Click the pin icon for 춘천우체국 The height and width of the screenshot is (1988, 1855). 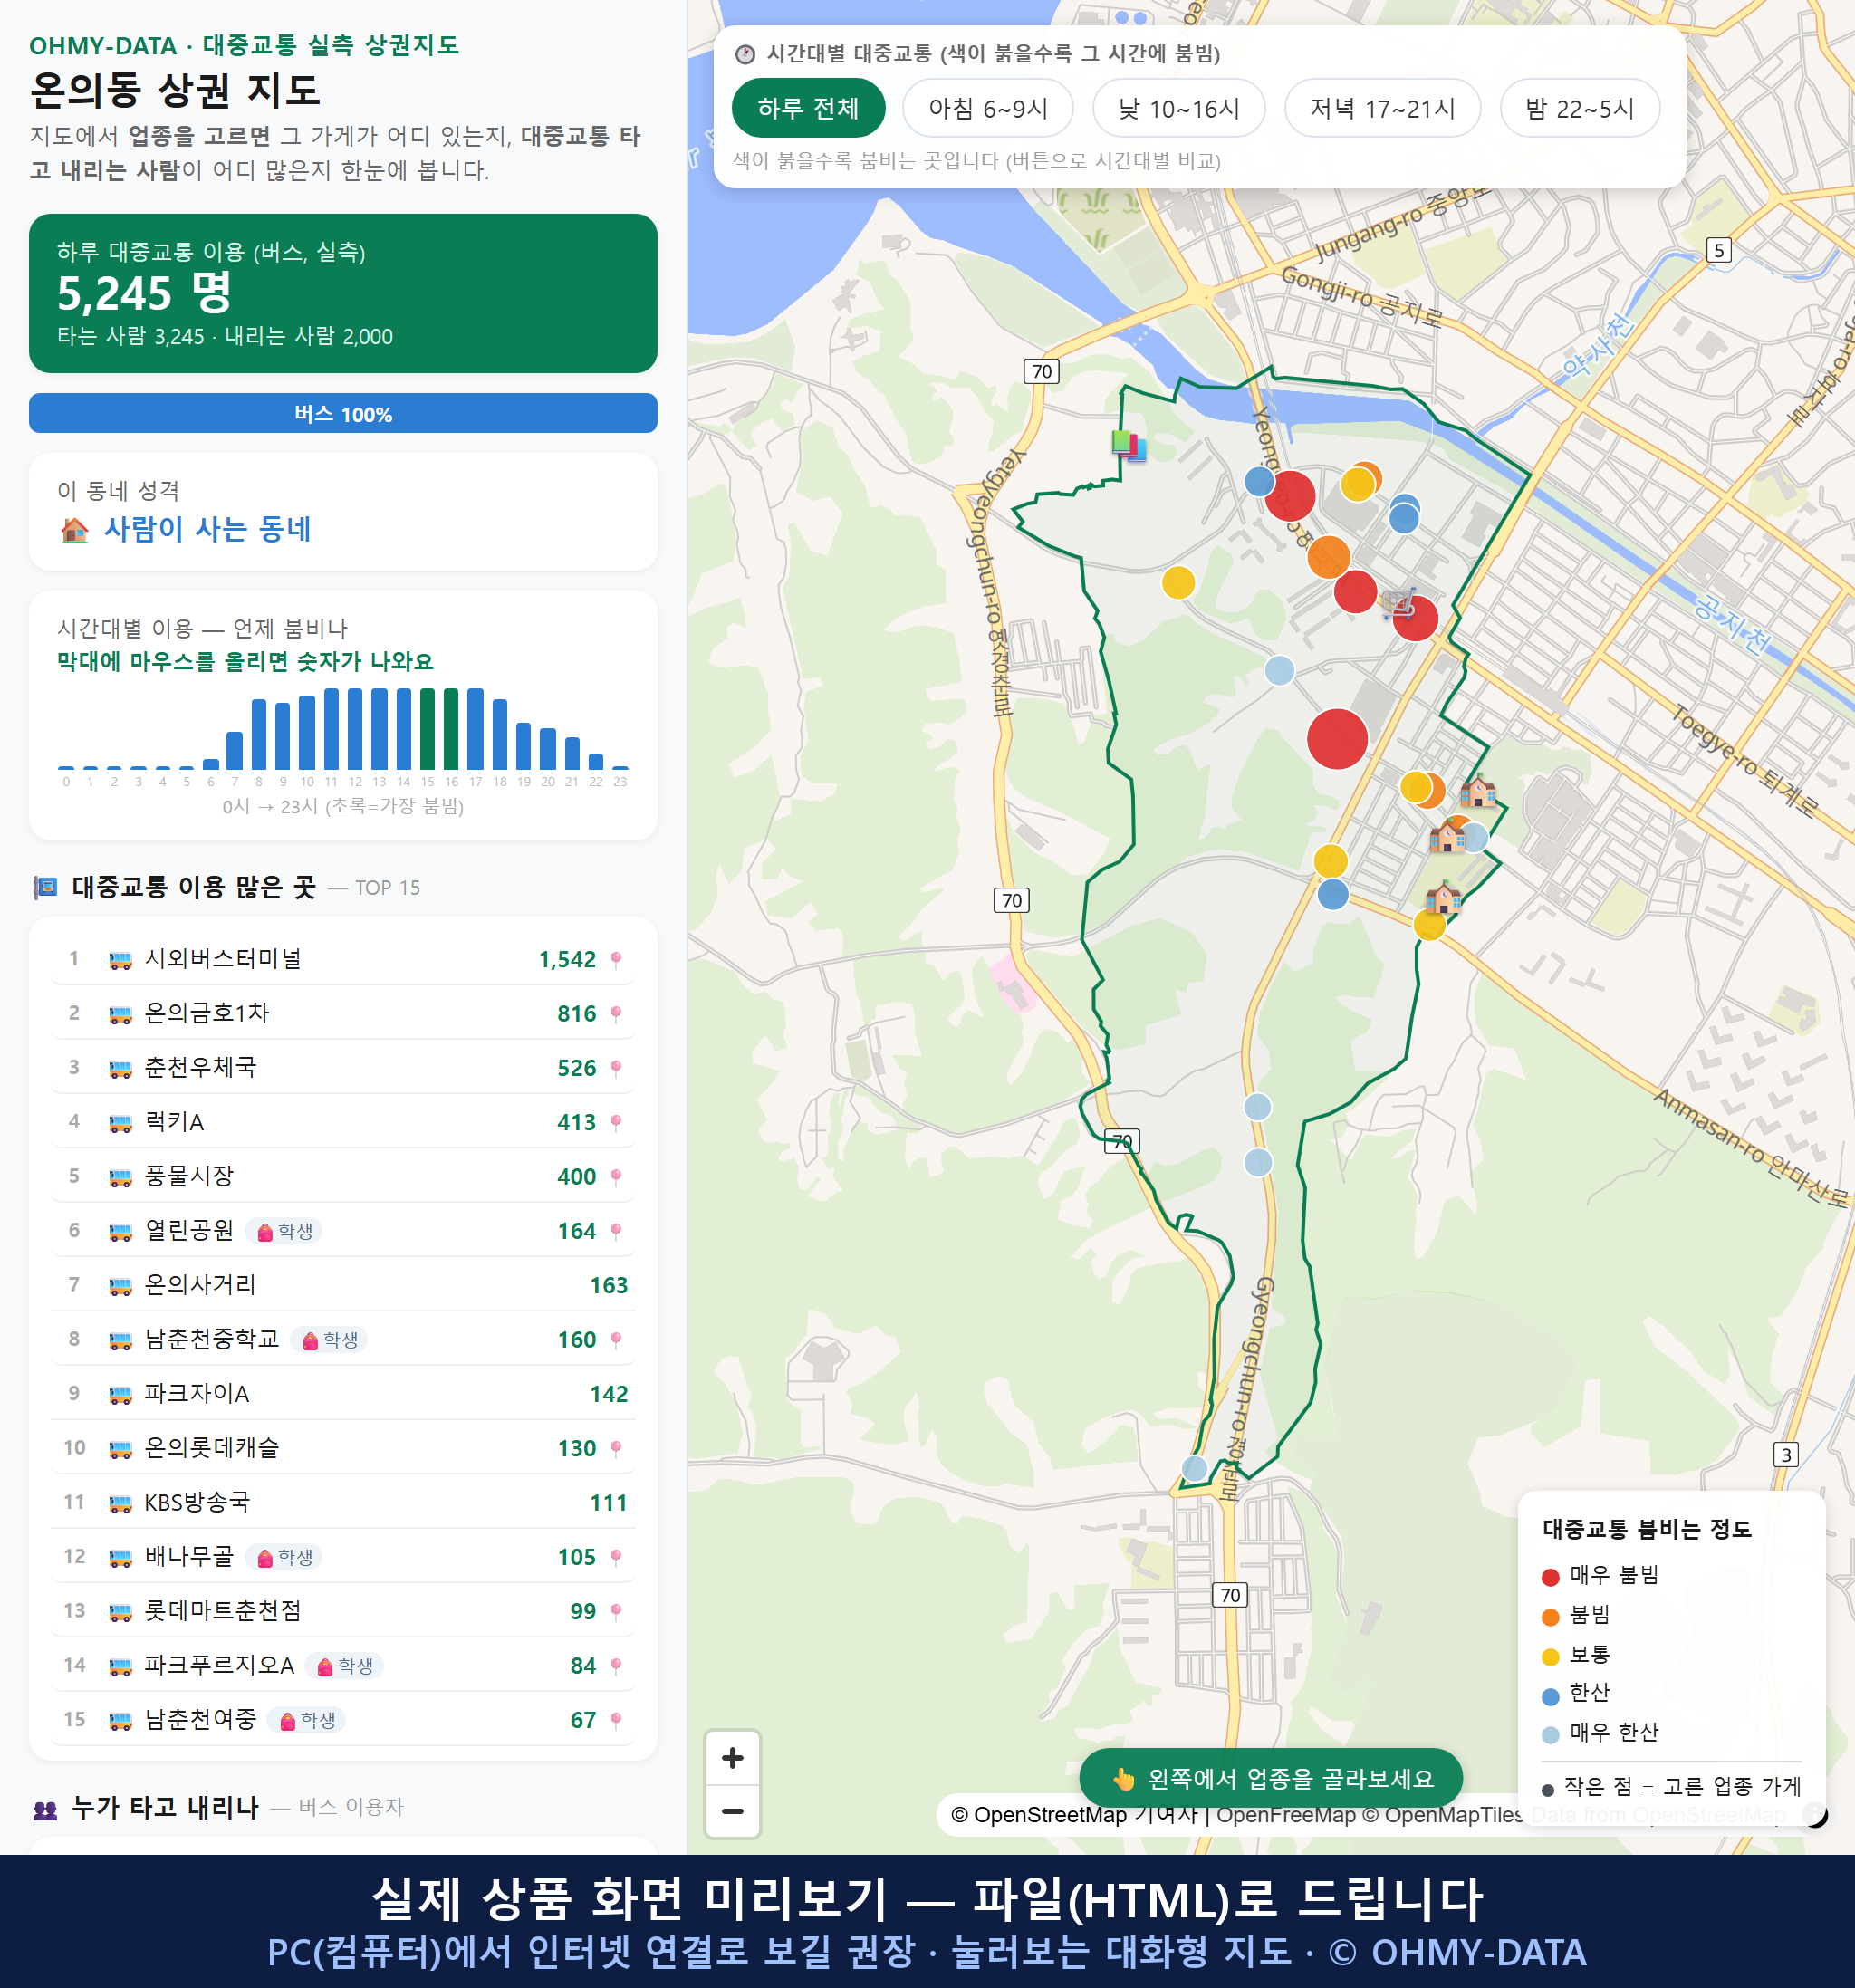click(x=616, y=1068)
